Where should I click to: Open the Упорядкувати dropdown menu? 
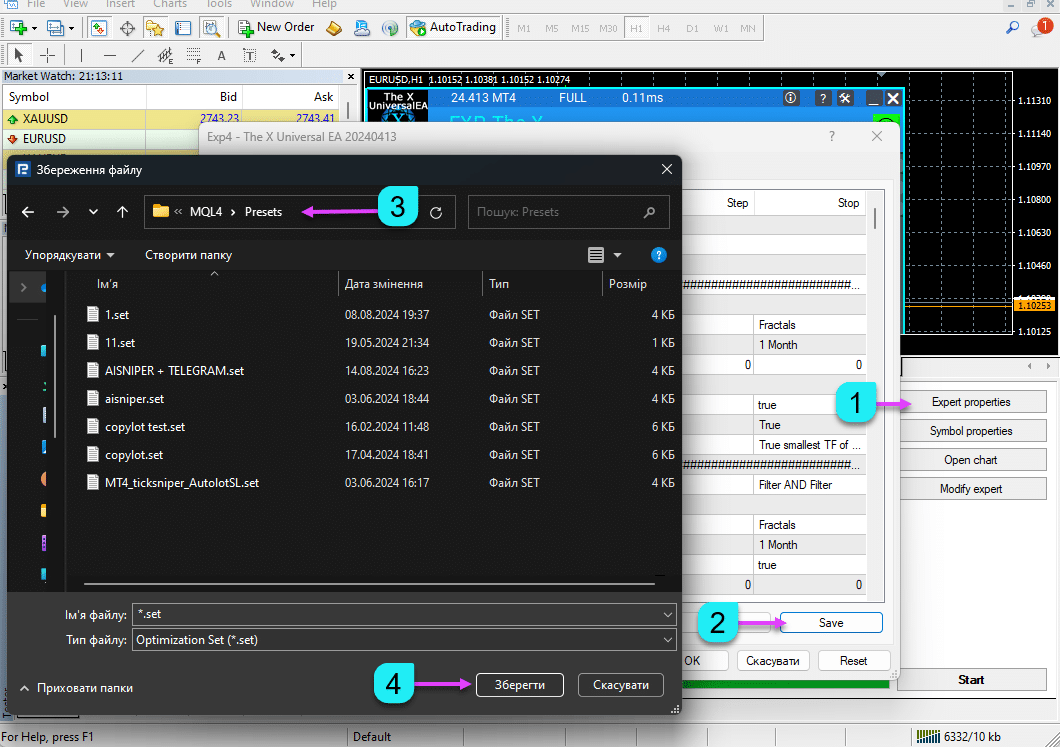coord(69,255)
